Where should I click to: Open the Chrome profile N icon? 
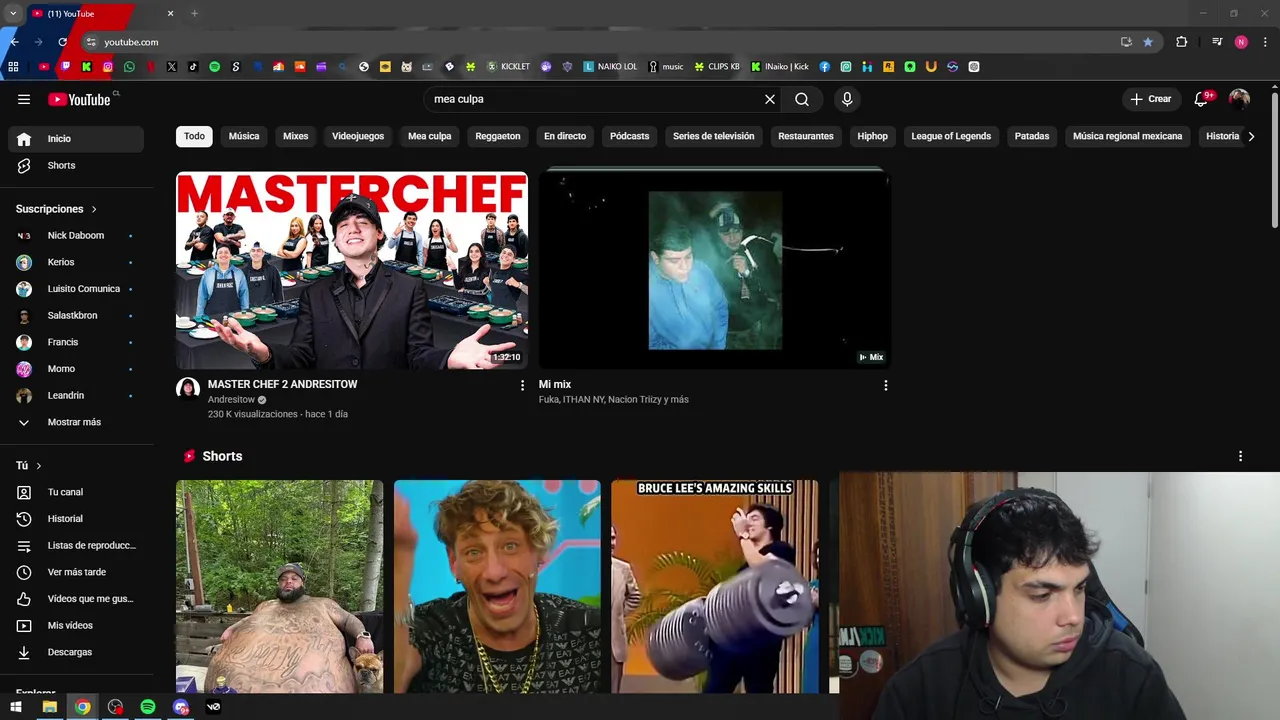click(x=1241, y=42)
